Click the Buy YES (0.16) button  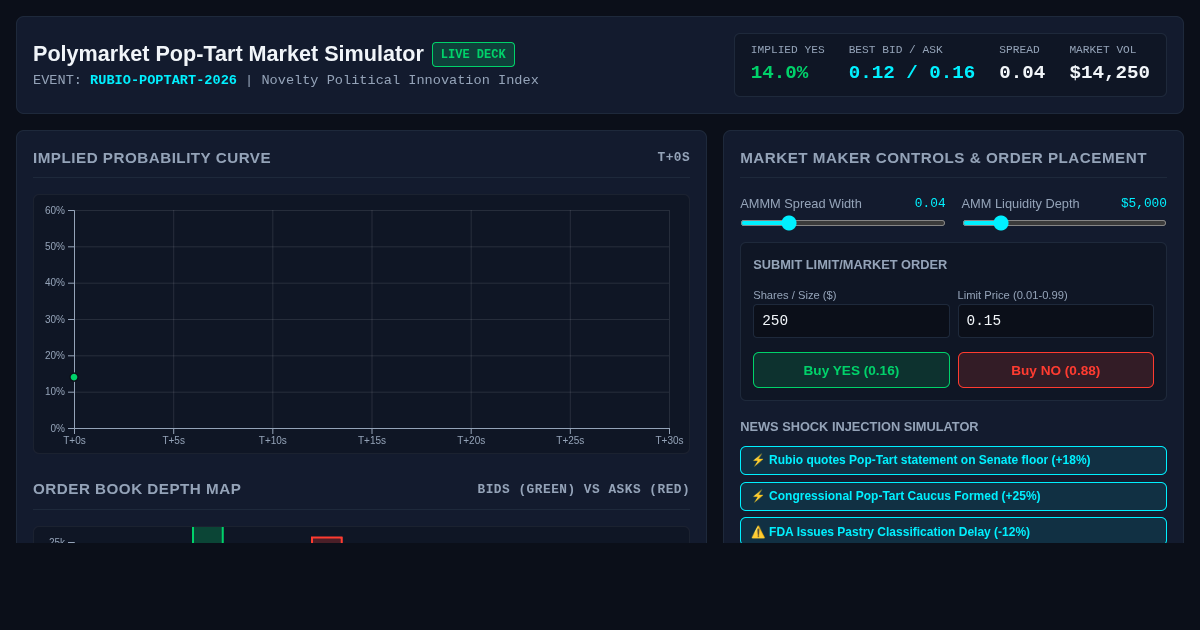pyautogui.click(x=851, y=370)
